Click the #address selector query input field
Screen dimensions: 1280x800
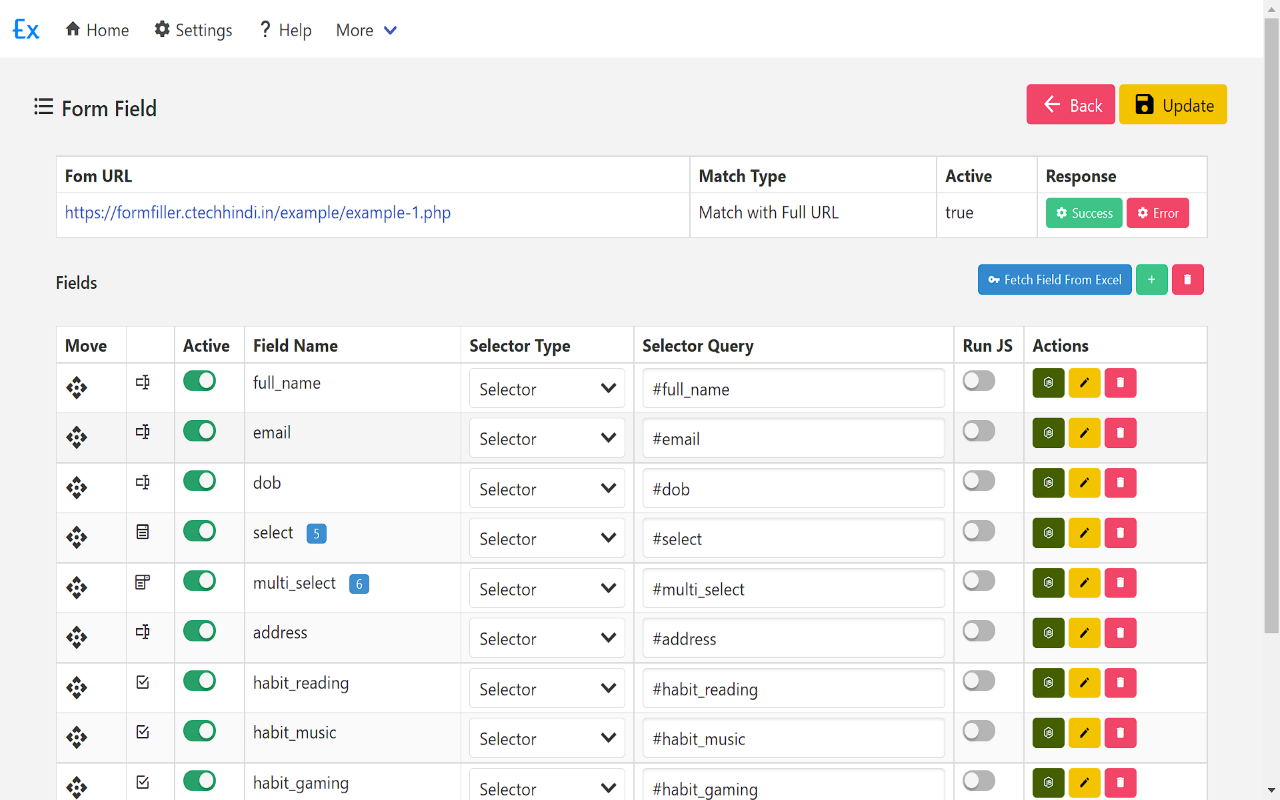(793, 639)
